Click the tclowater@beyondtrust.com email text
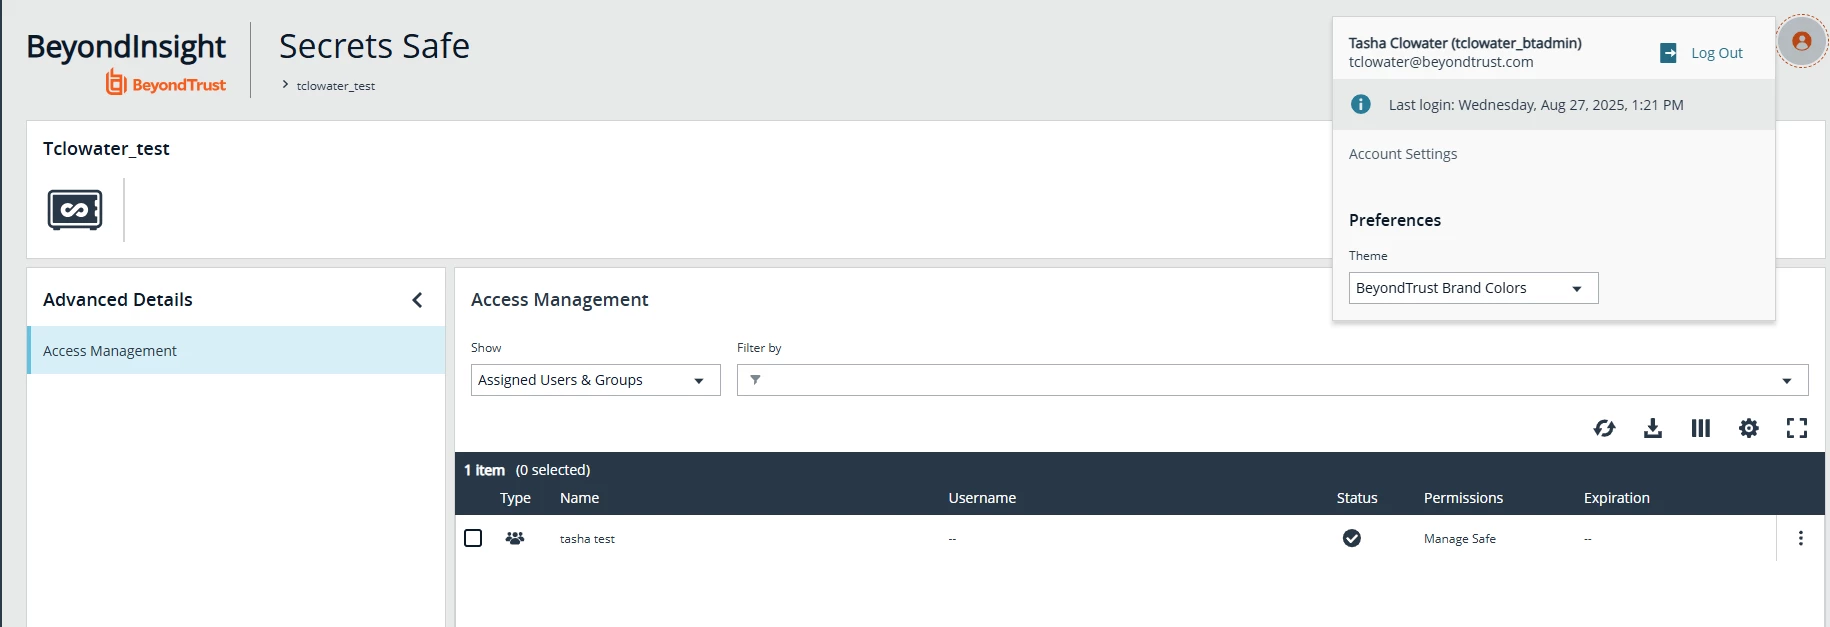Screen dimensions: 1830x627 click(x=1441, y=62)
